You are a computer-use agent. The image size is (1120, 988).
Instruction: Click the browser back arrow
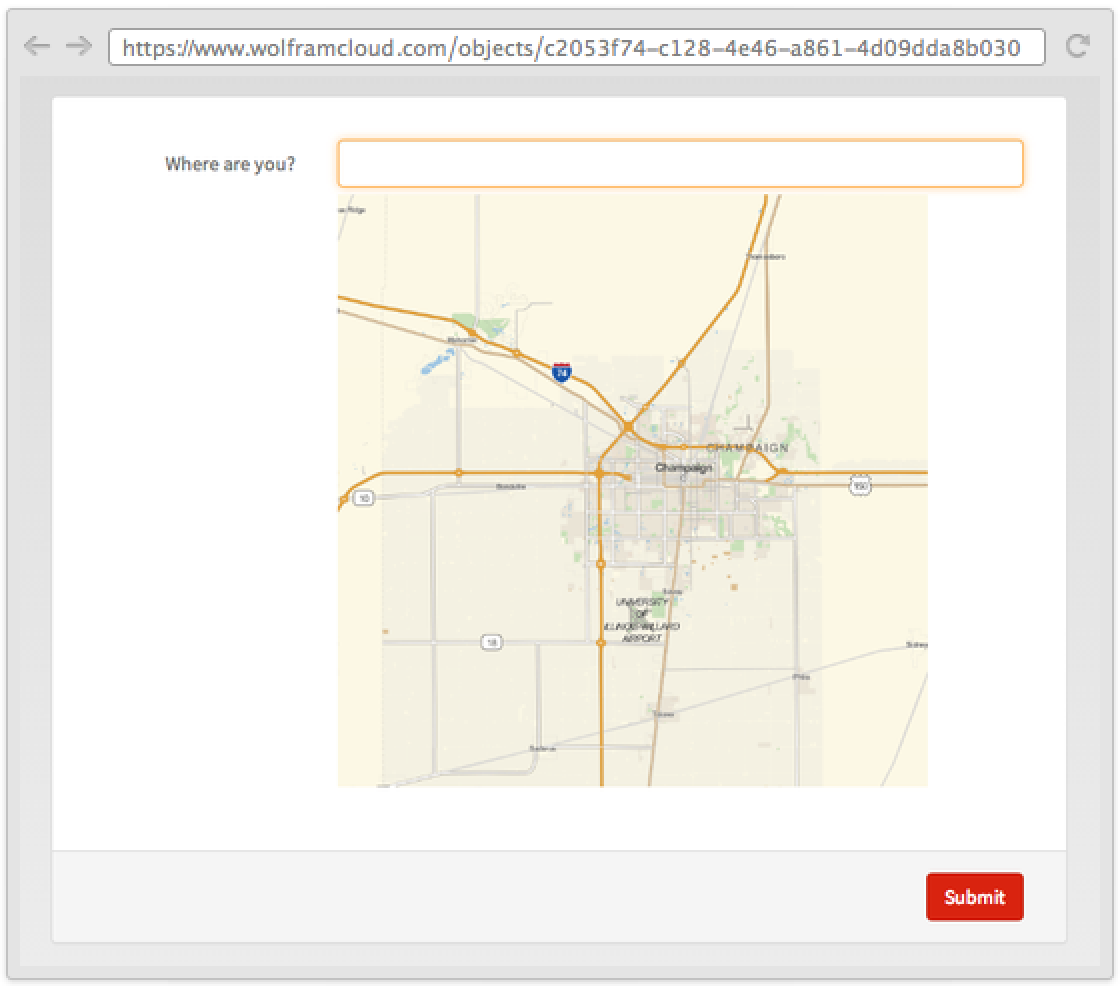click(x=36, y=46)
